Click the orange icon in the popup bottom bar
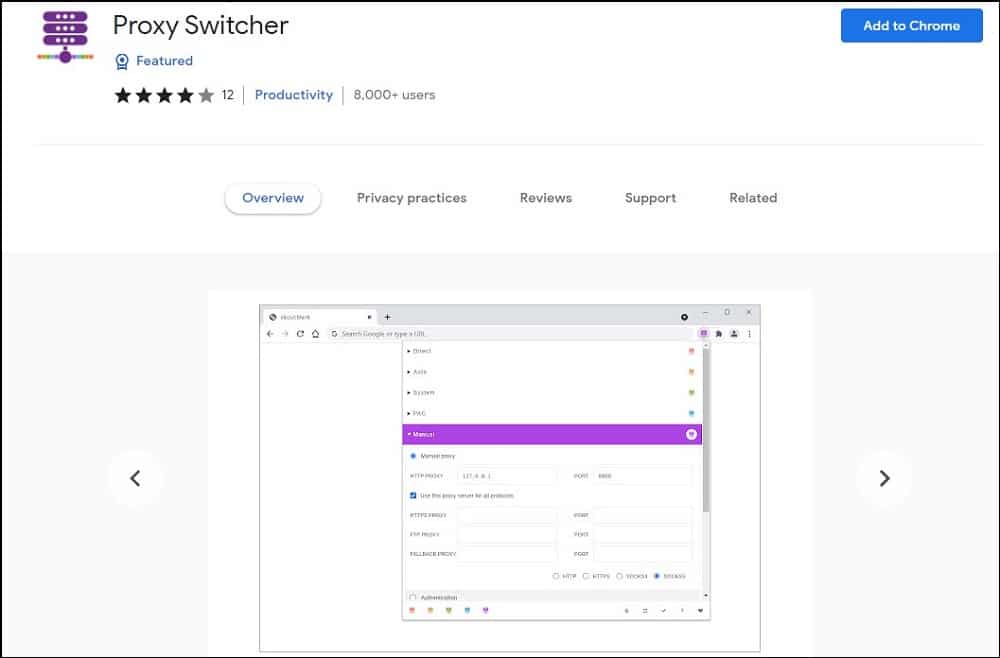Screen dimensions: 1000x658 [x=430, y=611]
